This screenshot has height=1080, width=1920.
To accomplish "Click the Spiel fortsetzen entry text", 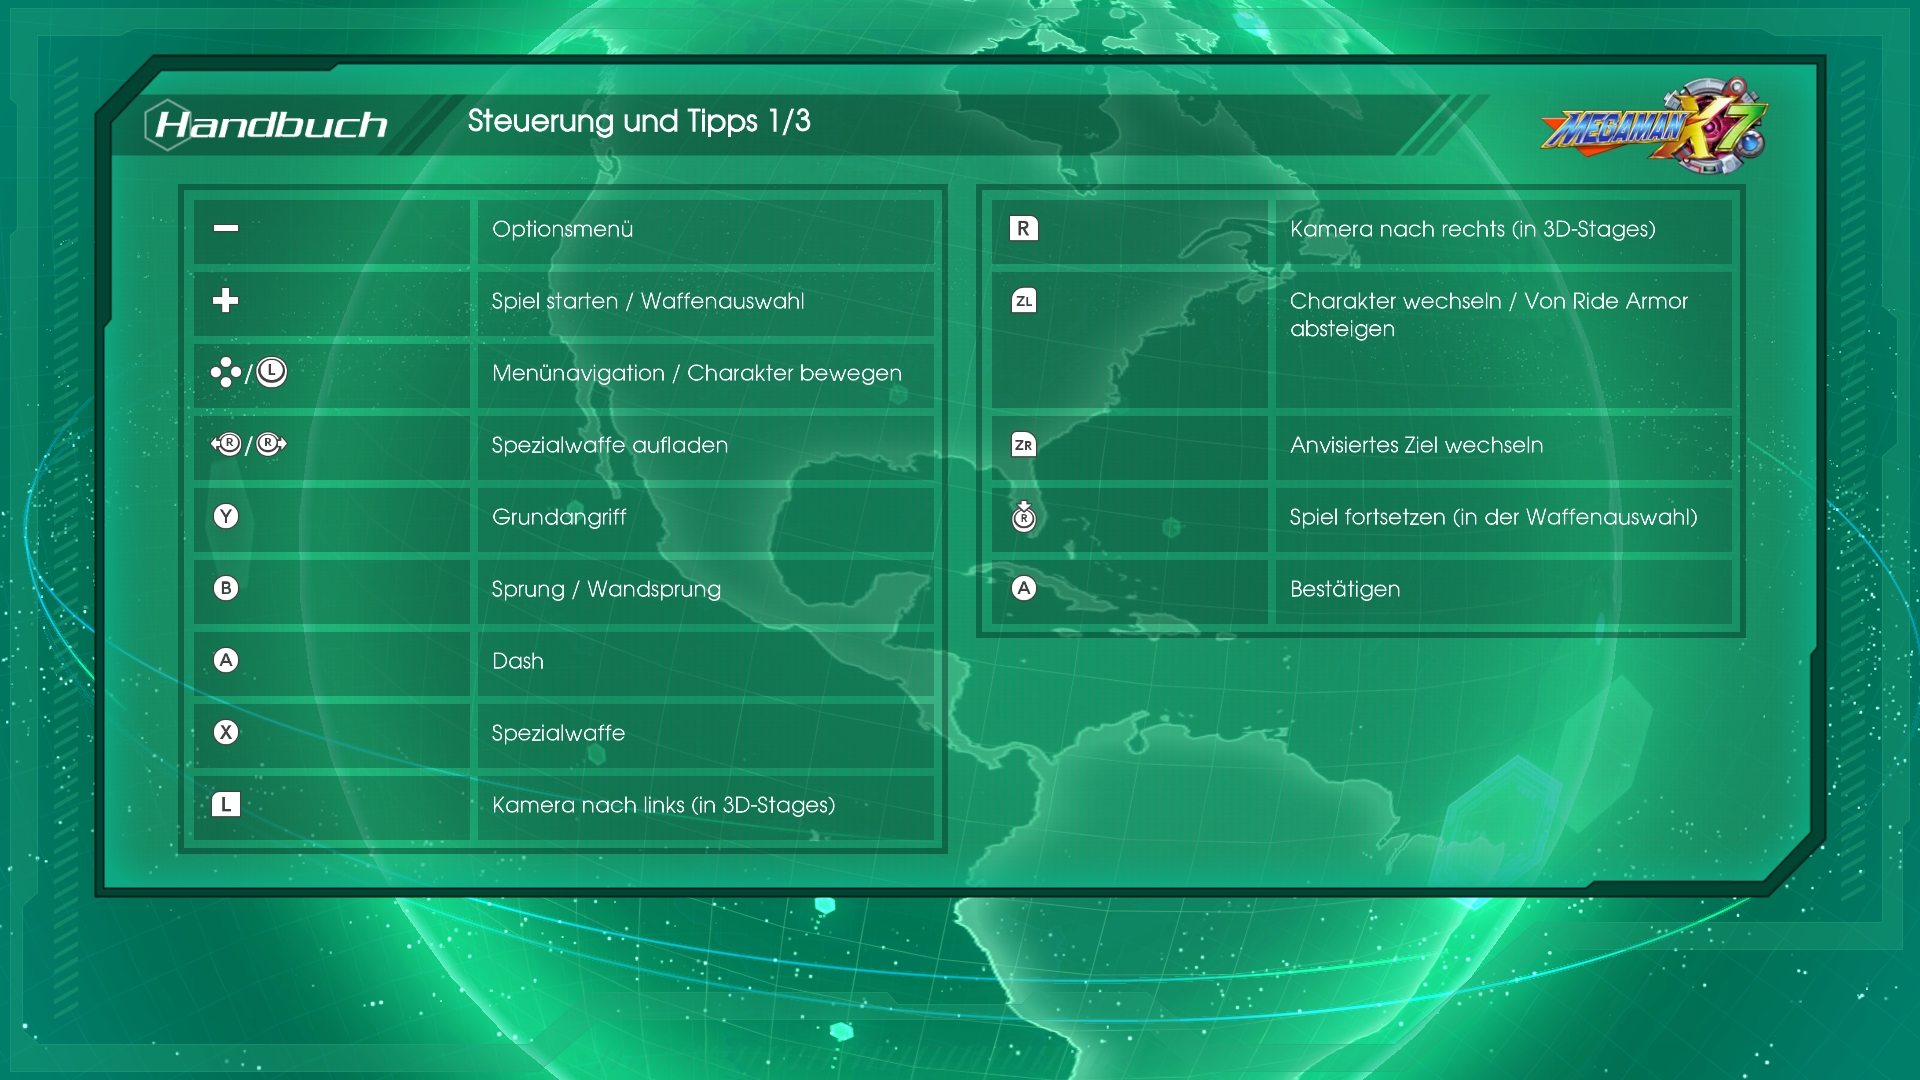I will (1493, 517).
